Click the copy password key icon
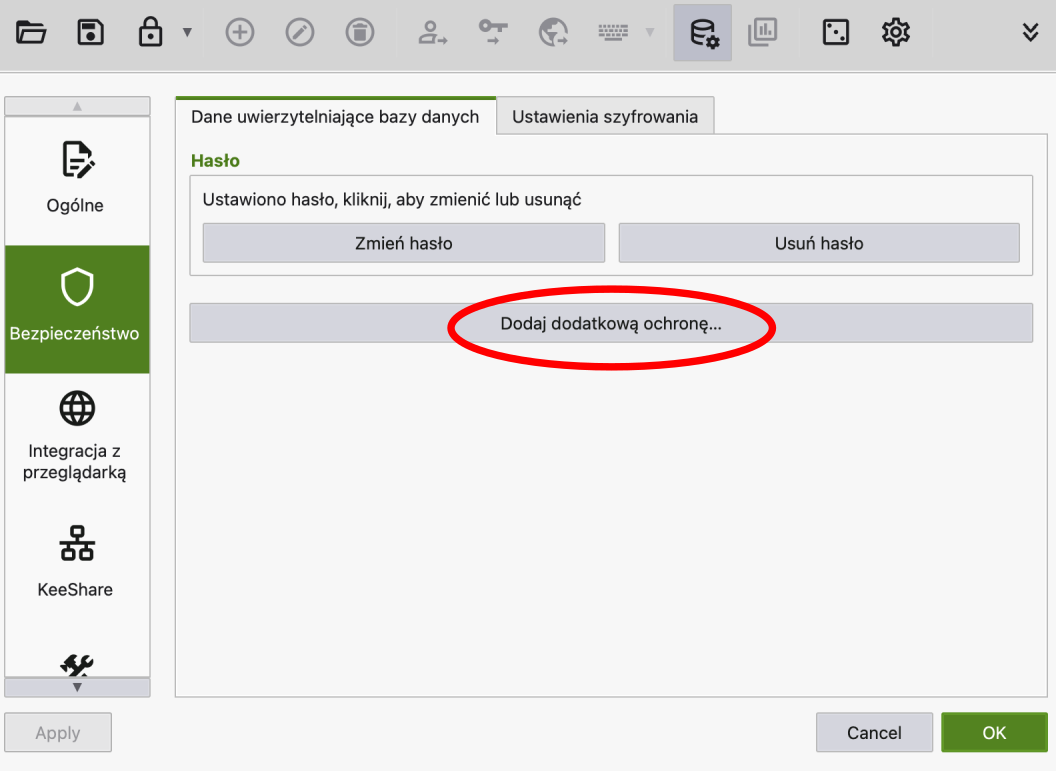The image size is (1056, 771). tap(493, 33)
